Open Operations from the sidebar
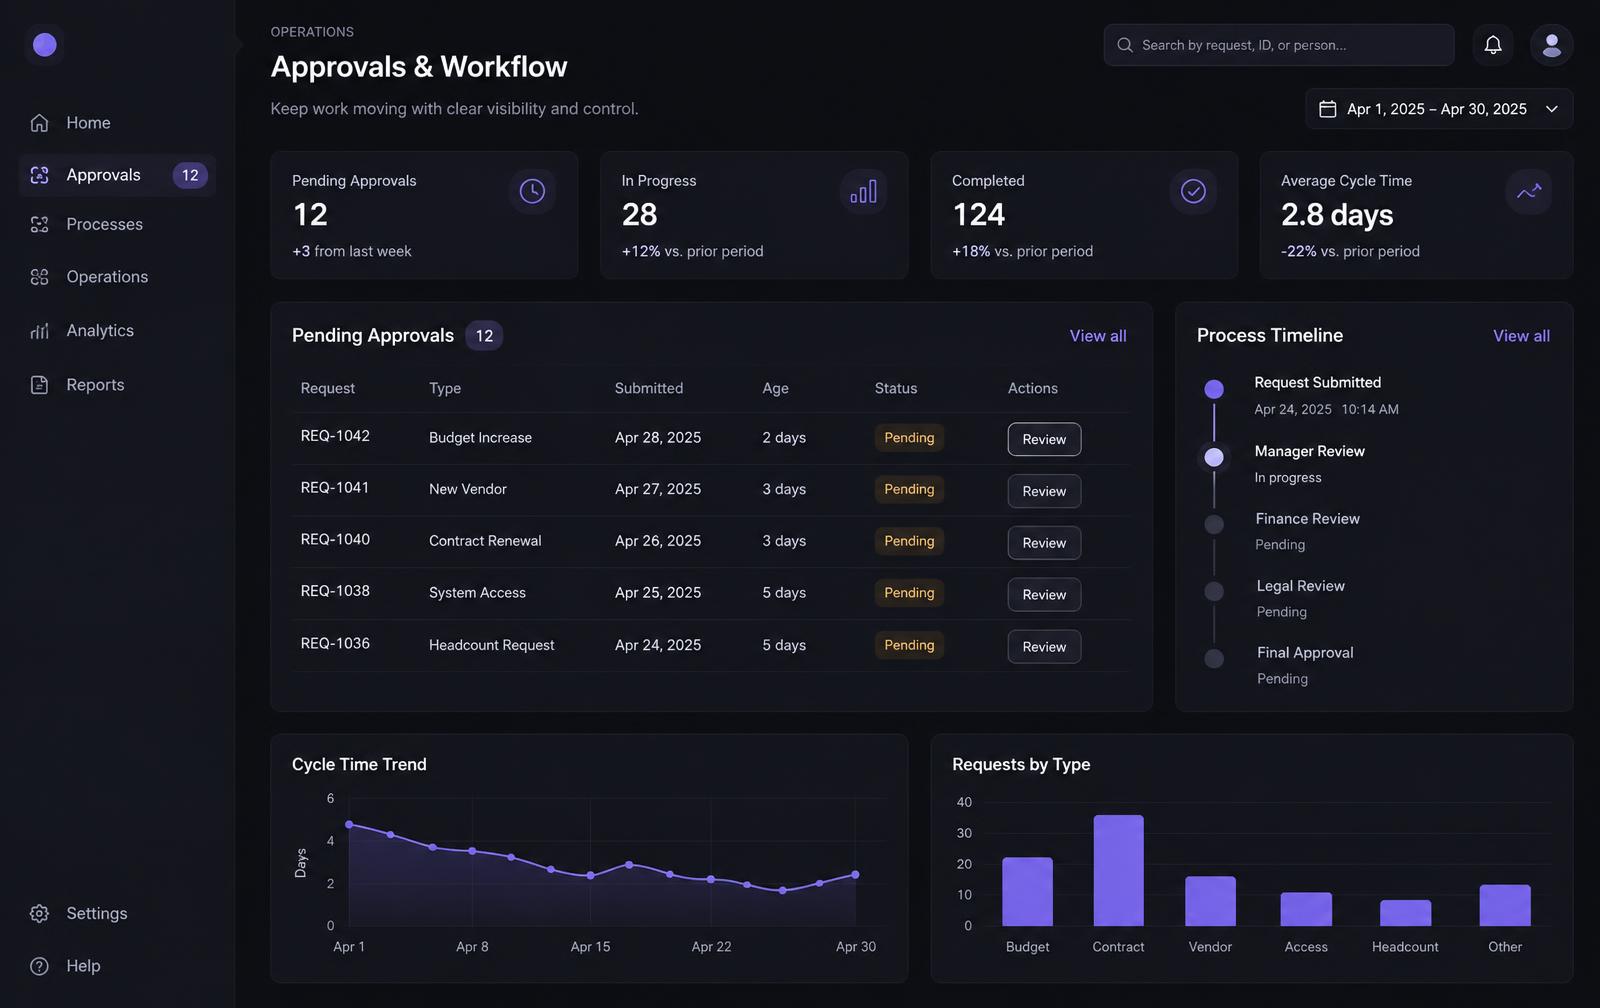 pyautogui.click(x=118, y=277)
